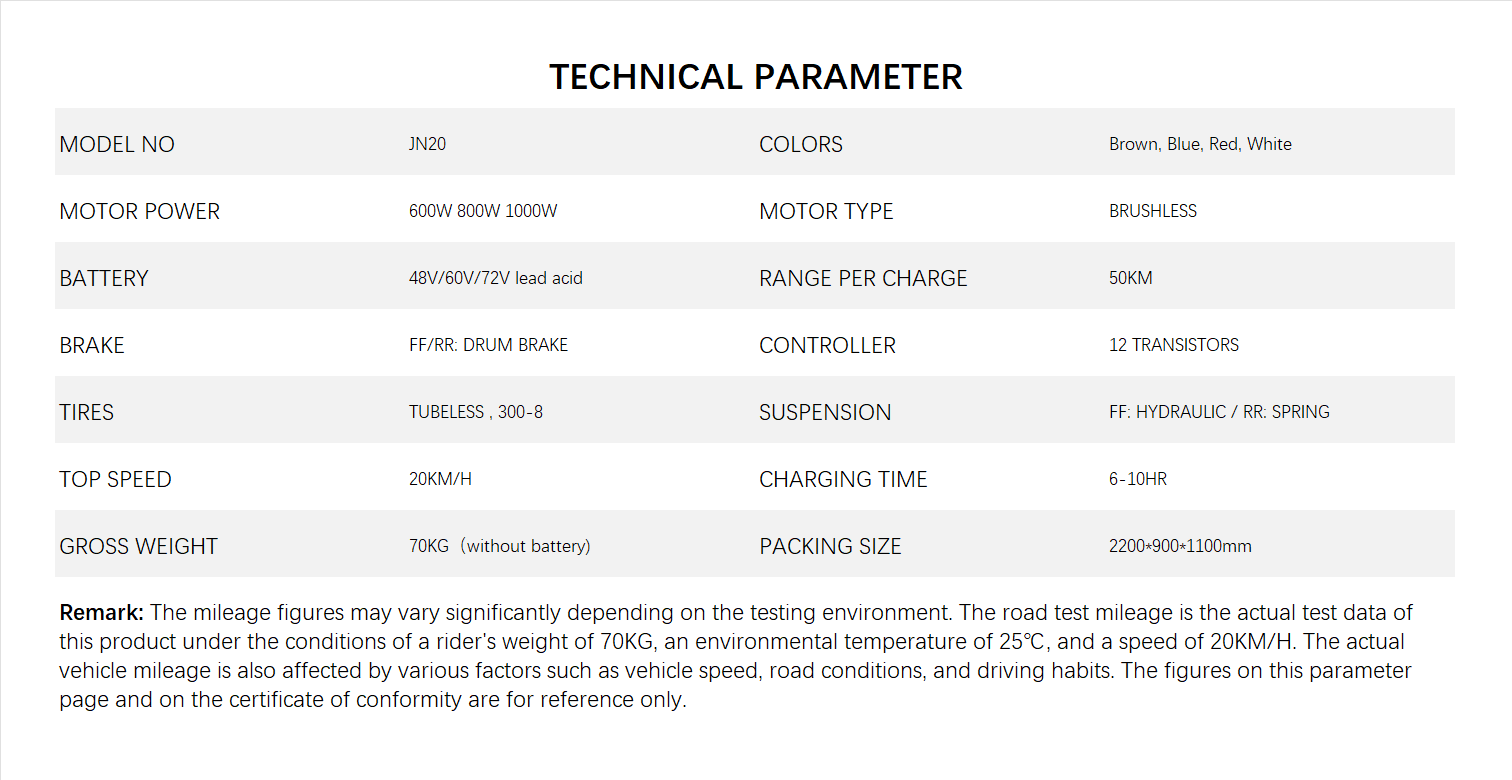The width and height of the screenshot is (1512, 780).
Task: Select the FF/RR: DRUM BRAKE value
Action: pyautogui.click(x=488, y=345)
